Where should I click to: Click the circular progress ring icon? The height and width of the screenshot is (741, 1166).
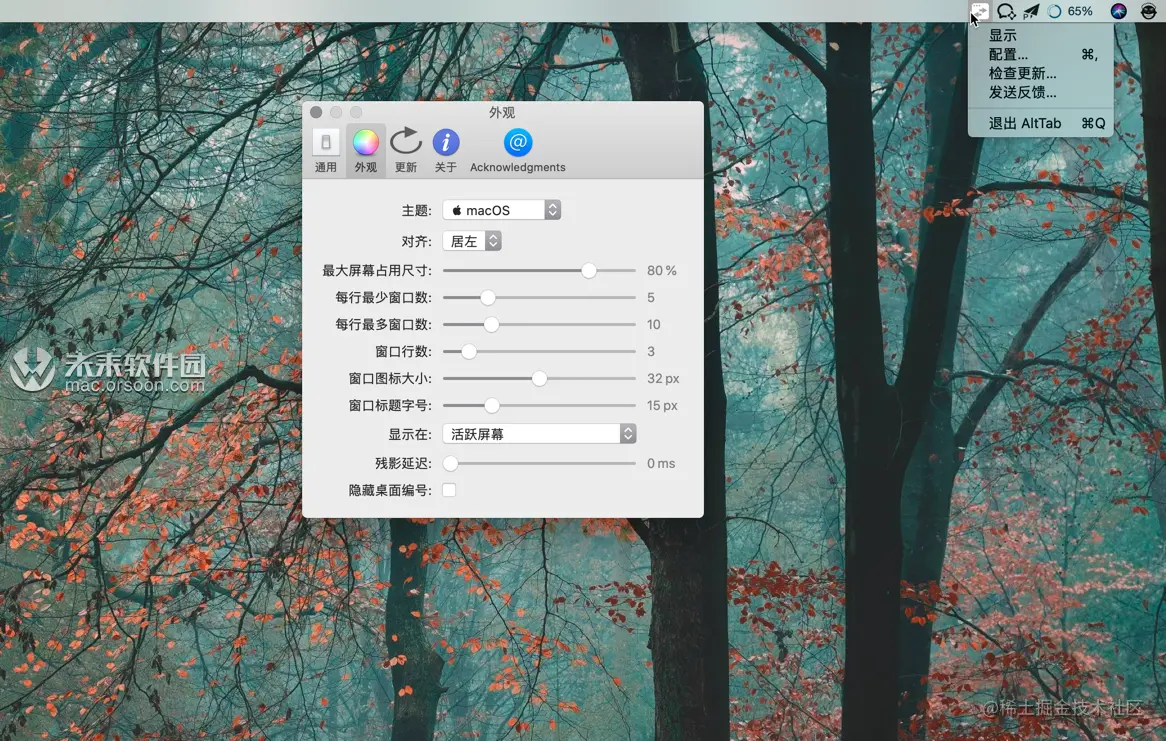coord(1054,11)
